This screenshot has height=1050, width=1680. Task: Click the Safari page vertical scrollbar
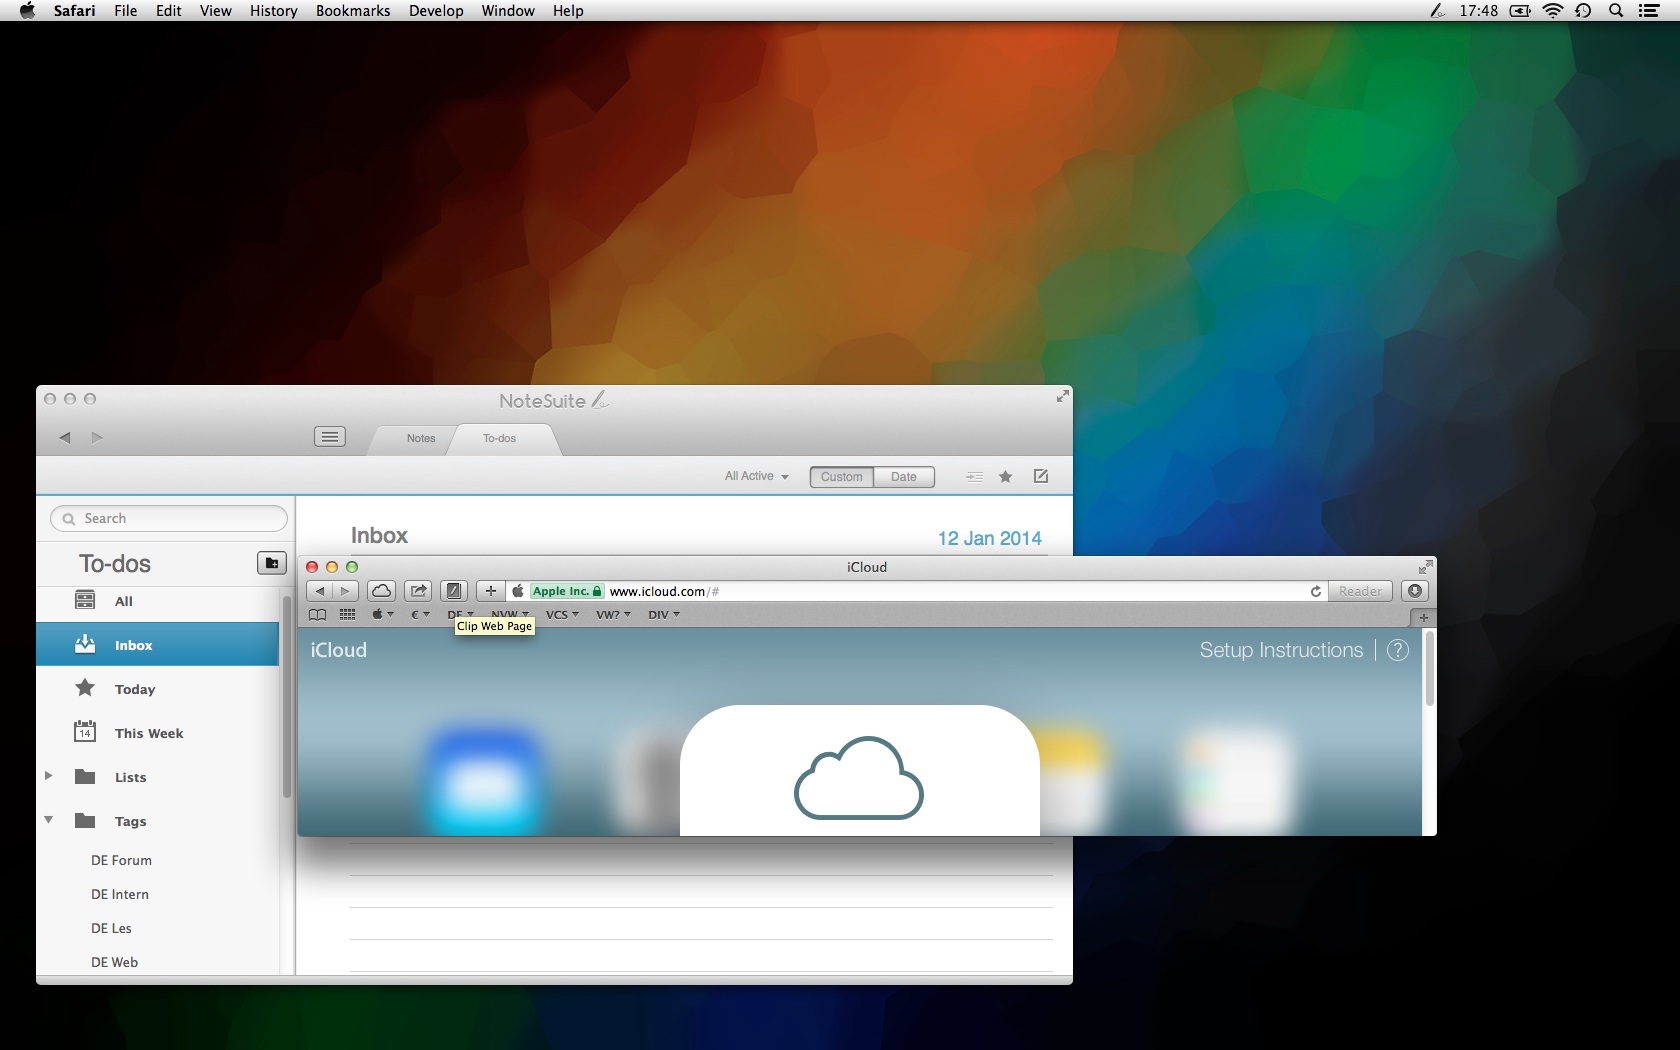coord(1429,669)
